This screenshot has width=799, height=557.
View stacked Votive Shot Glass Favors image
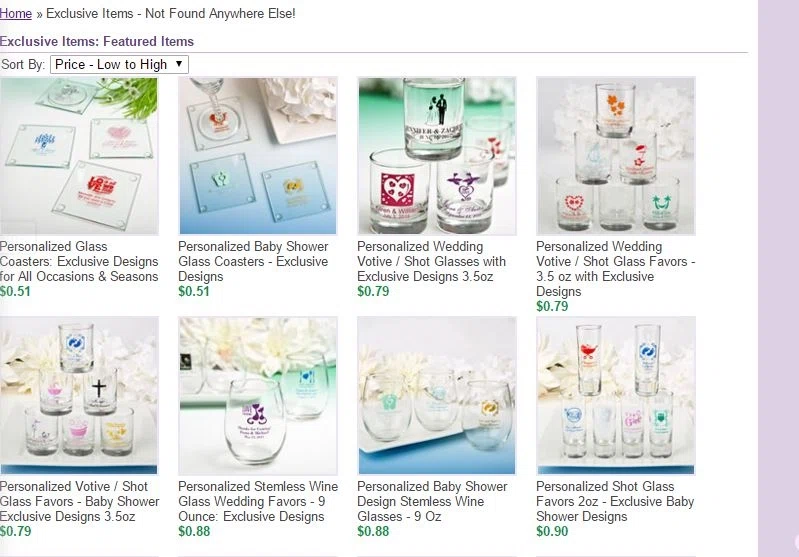616,156
